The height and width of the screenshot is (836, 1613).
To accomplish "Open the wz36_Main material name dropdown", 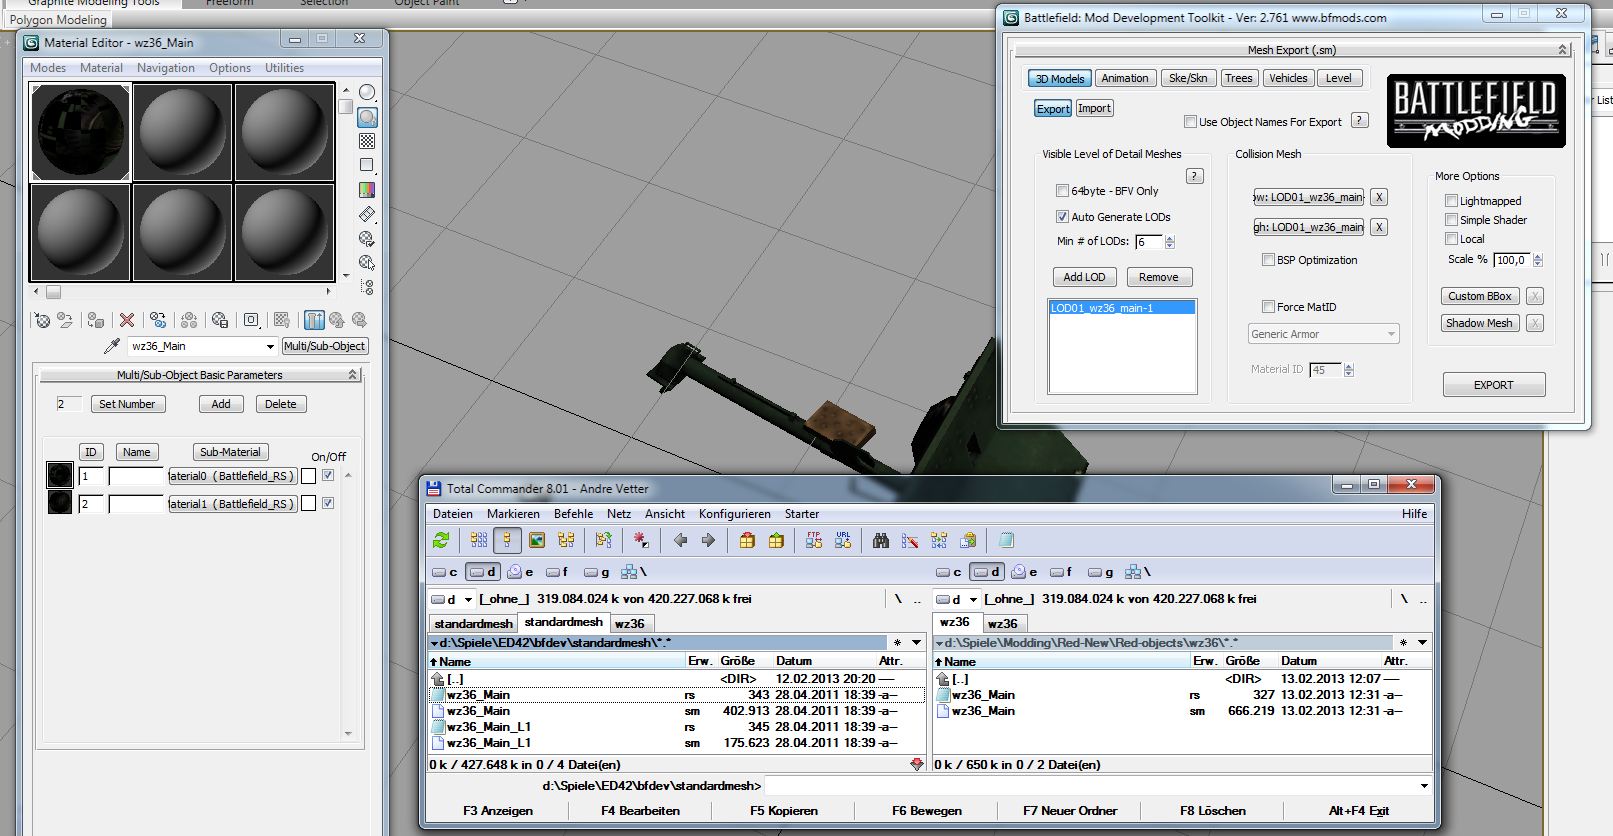I will (270, 347).
